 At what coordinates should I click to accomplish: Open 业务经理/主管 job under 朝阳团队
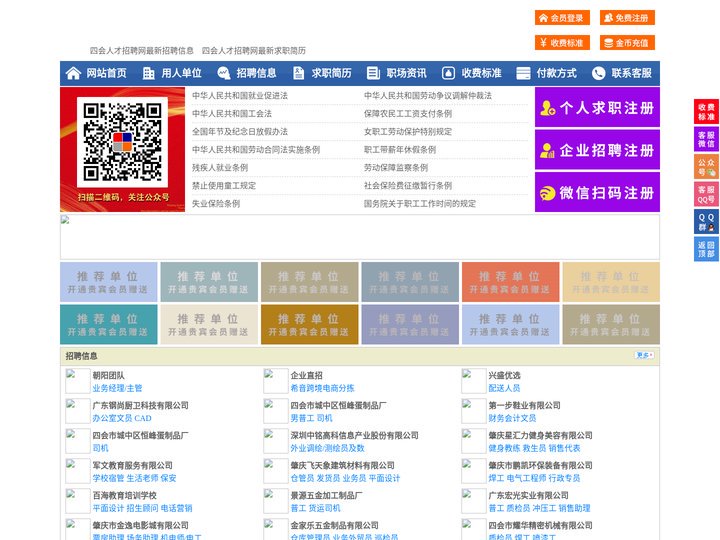(117, 388)
